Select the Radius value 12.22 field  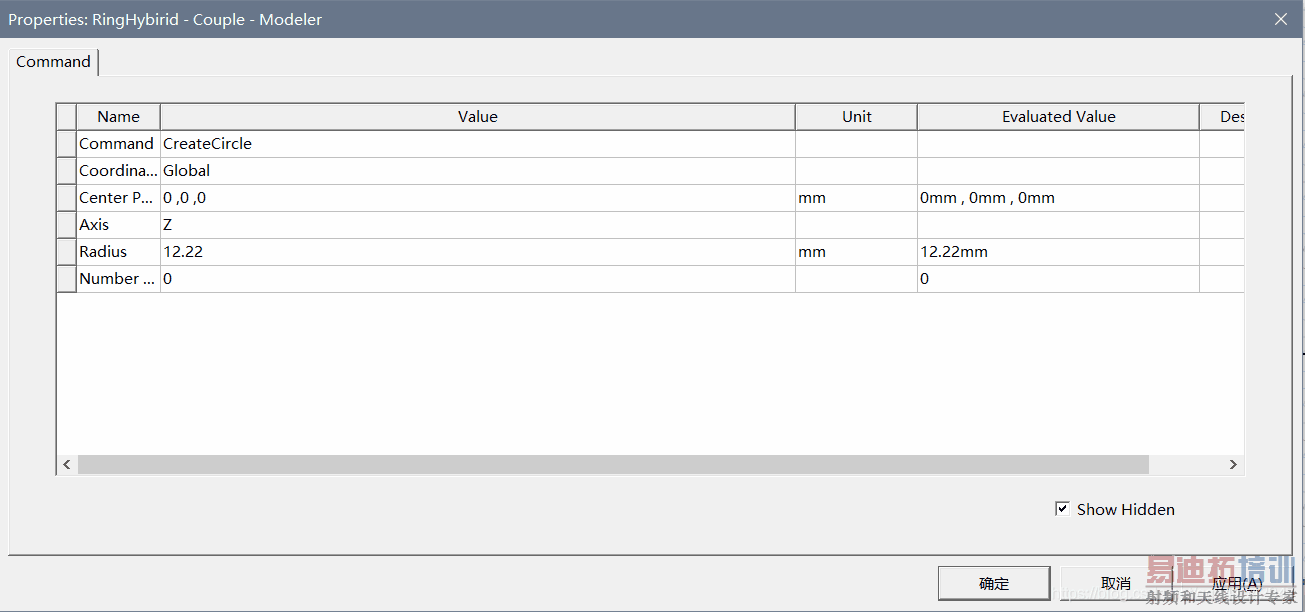pos(478,252)
